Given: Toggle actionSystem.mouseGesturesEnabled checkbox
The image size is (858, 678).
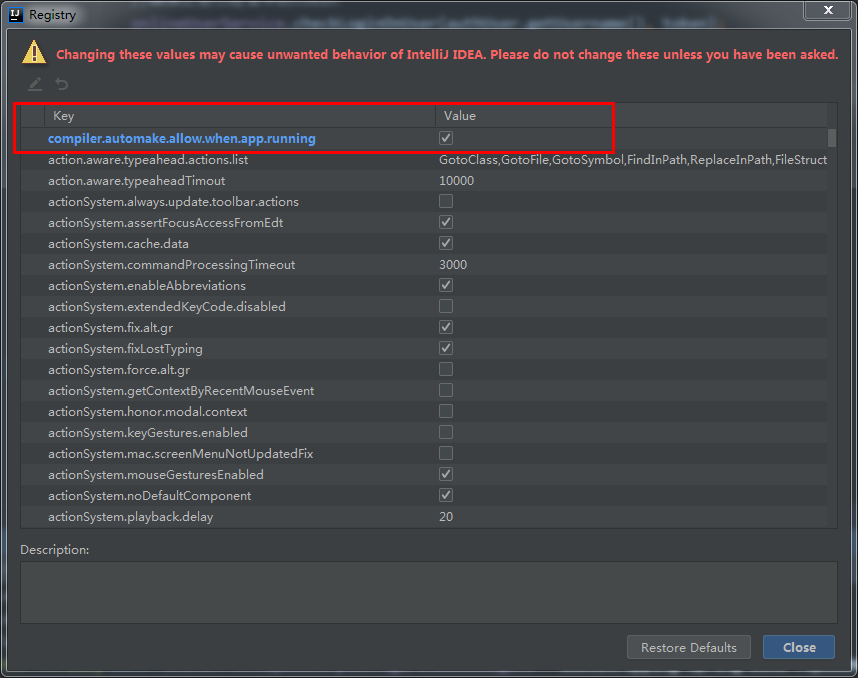Looking at the screenshot, I should click(446, 474).
